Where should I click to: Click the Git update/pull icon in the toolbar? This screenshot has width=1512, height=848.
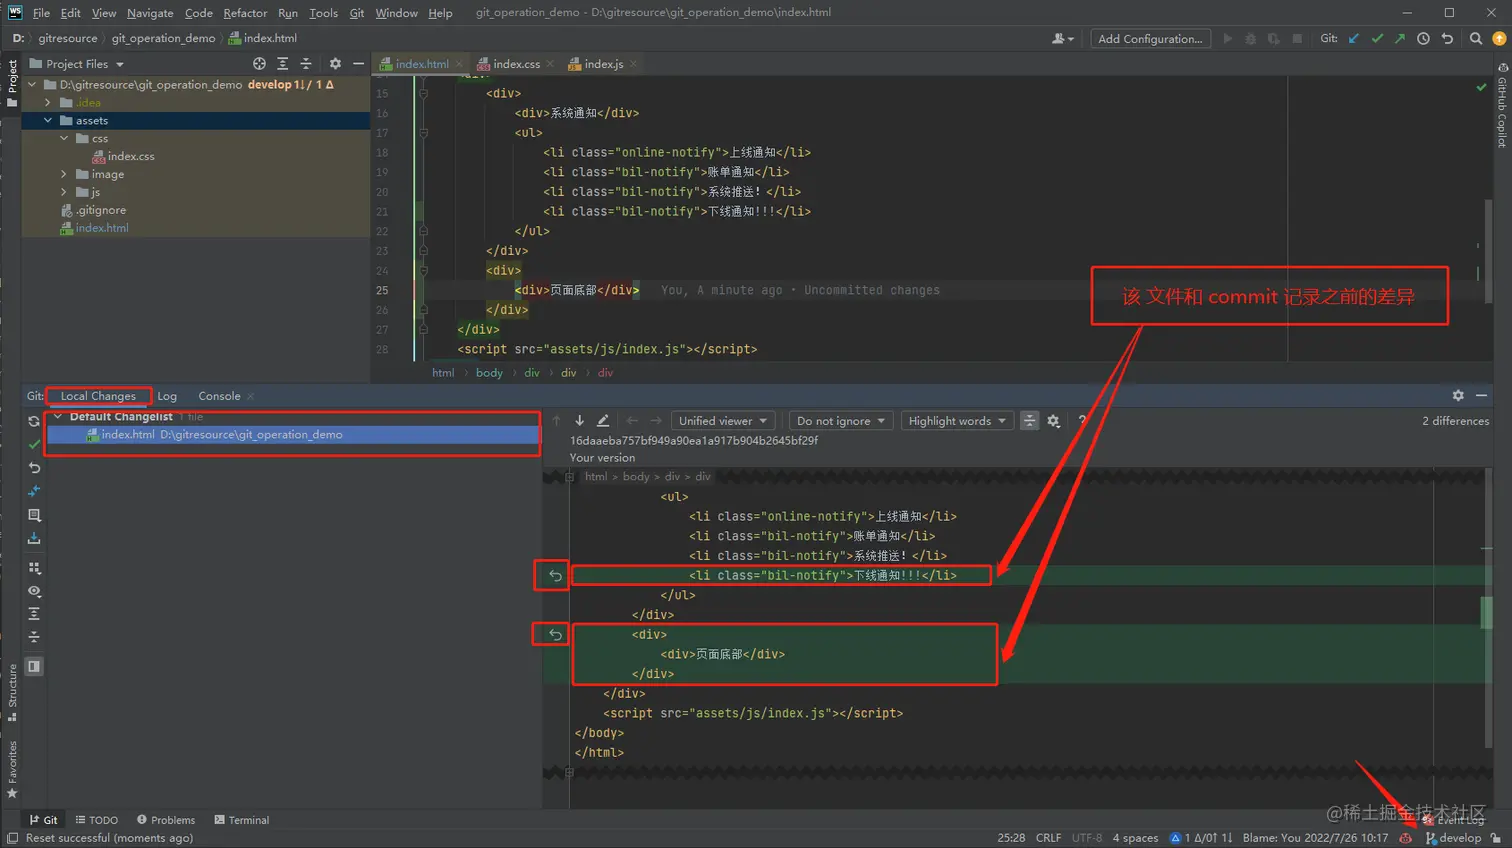coord(1353,38)
